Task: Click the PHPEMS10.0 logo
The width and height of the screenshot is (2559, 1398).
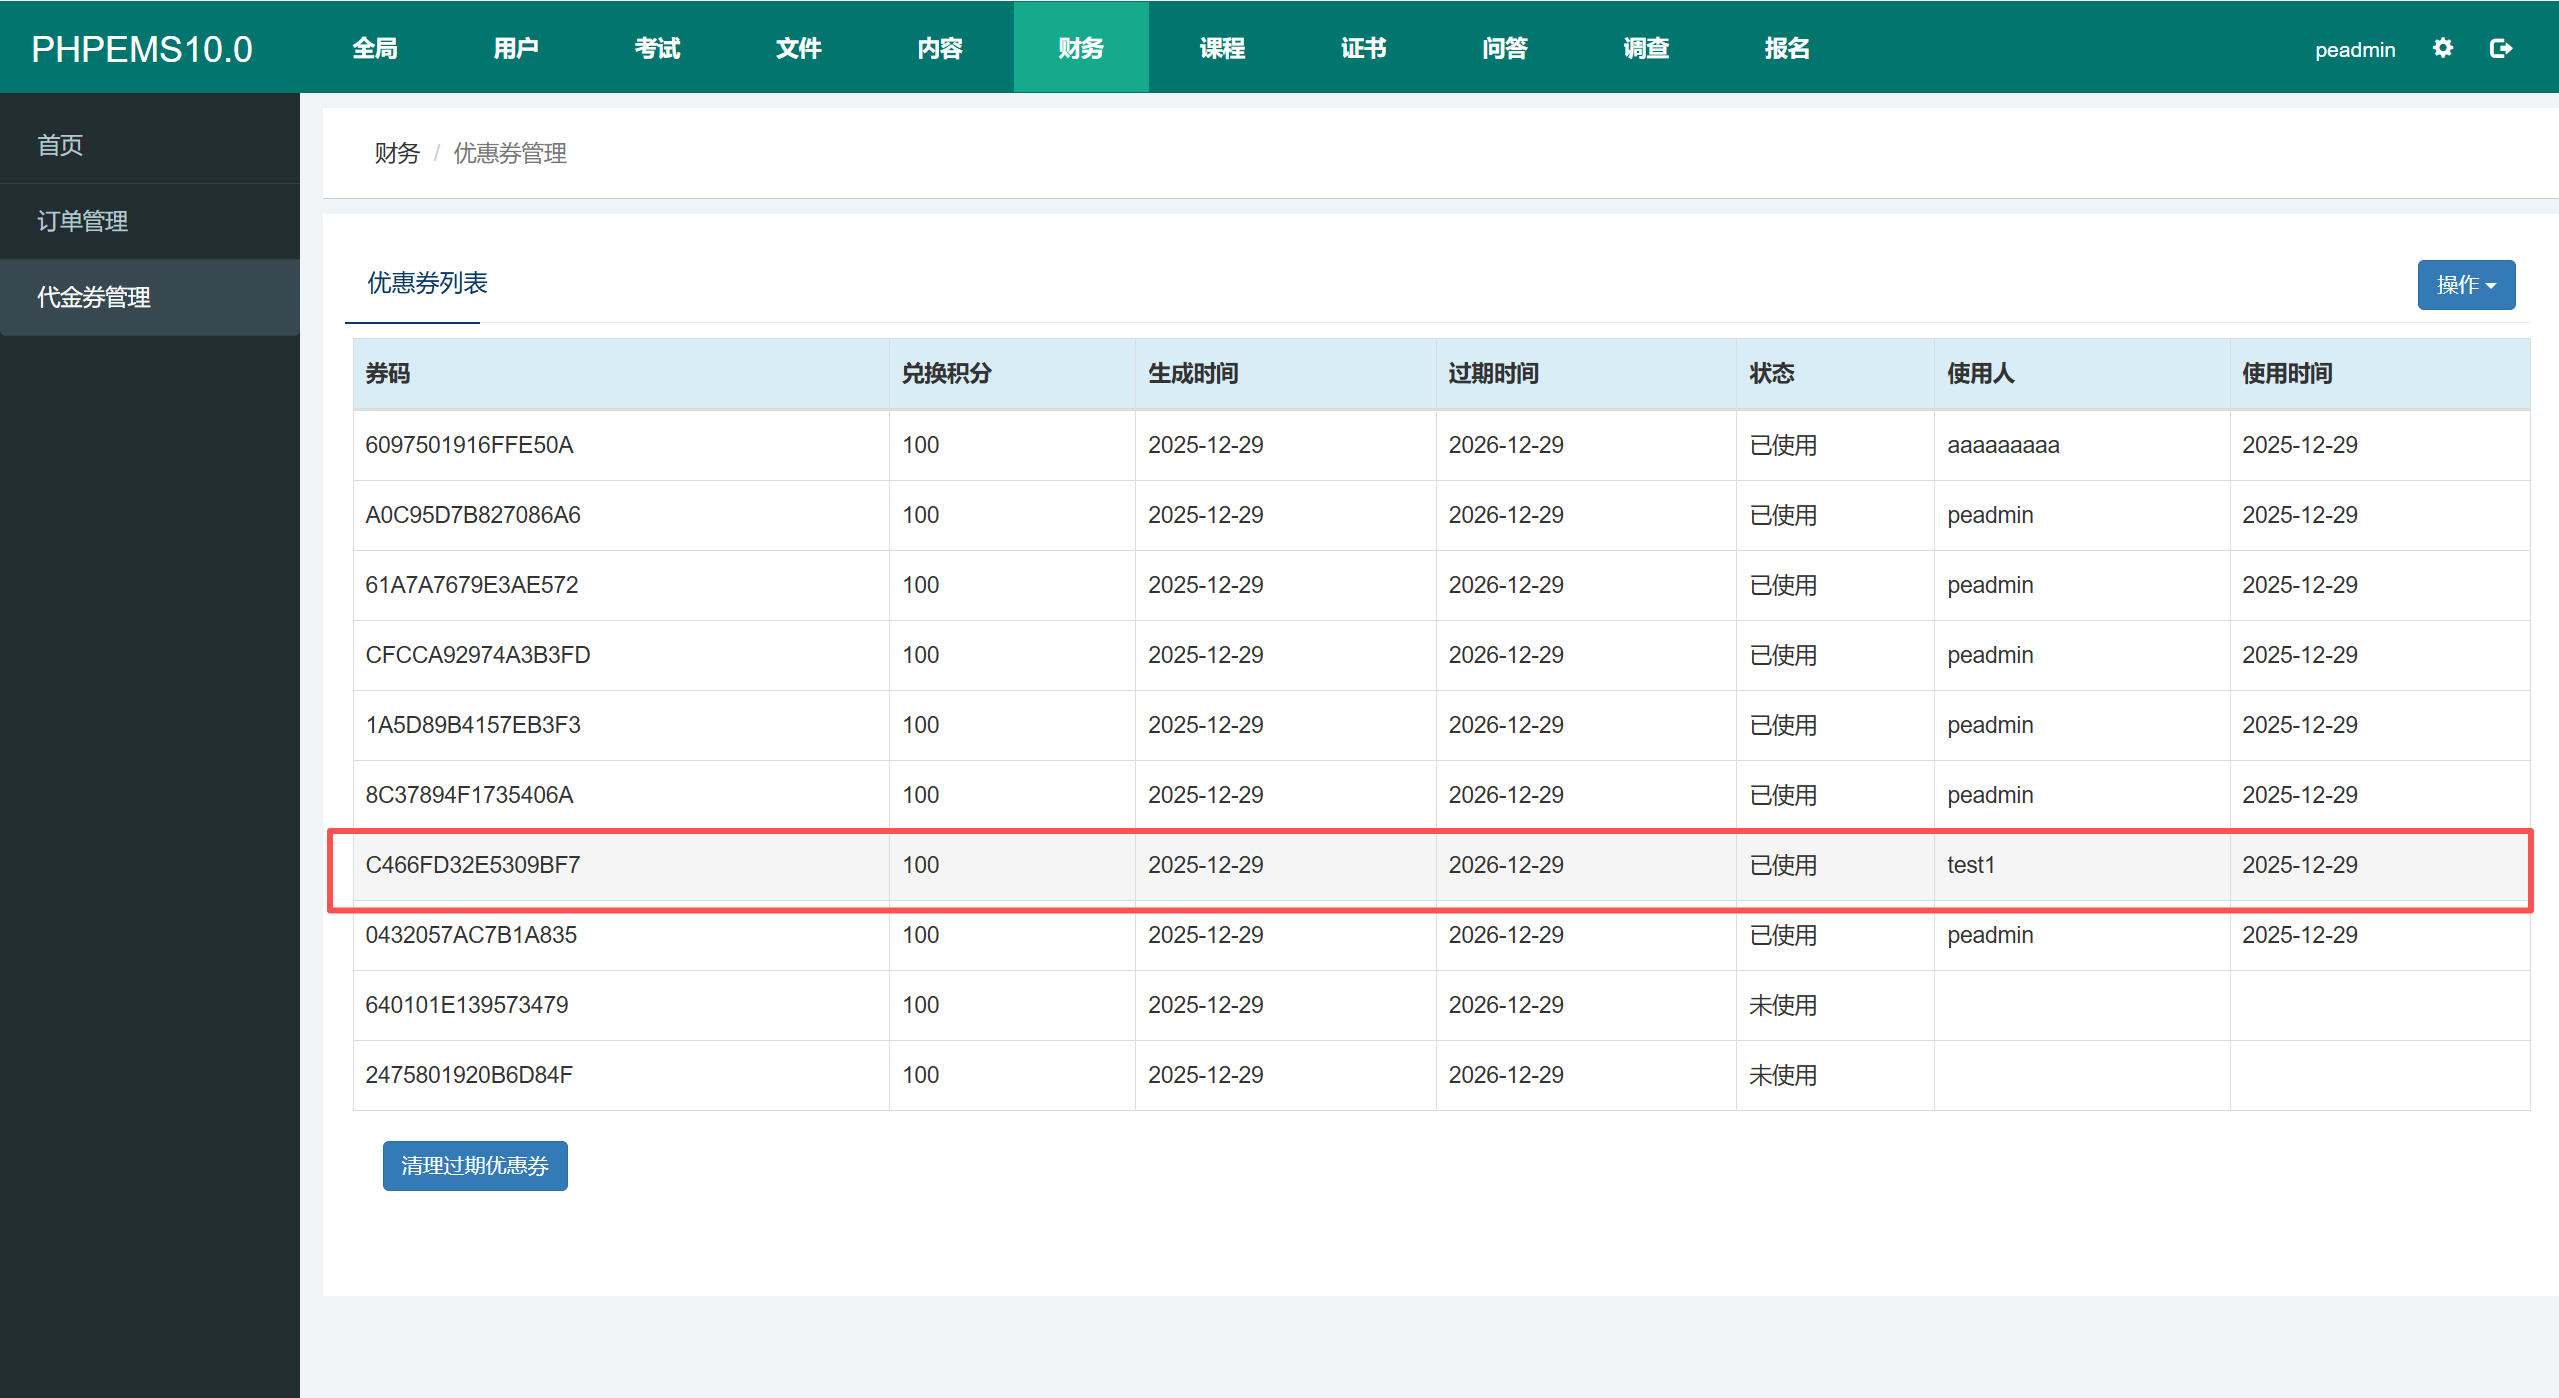Action: pos(142,49)
